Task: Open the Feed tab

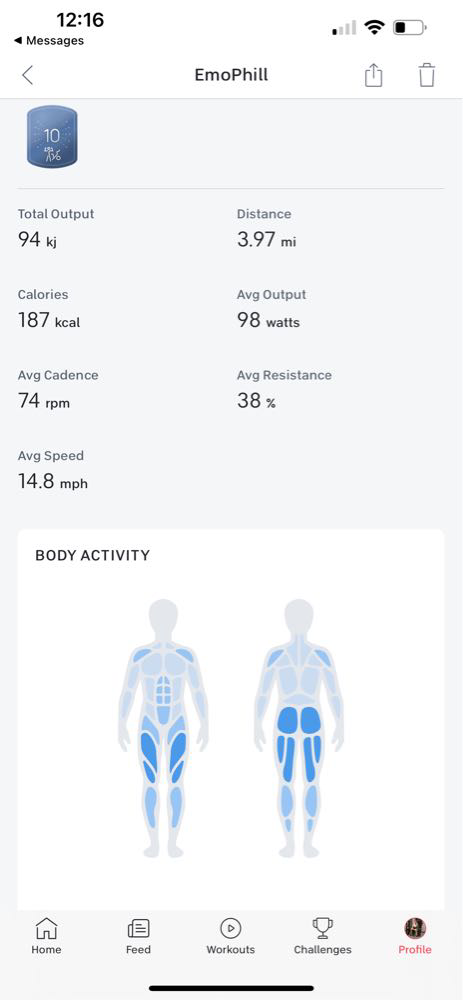Action: (138, 936)
